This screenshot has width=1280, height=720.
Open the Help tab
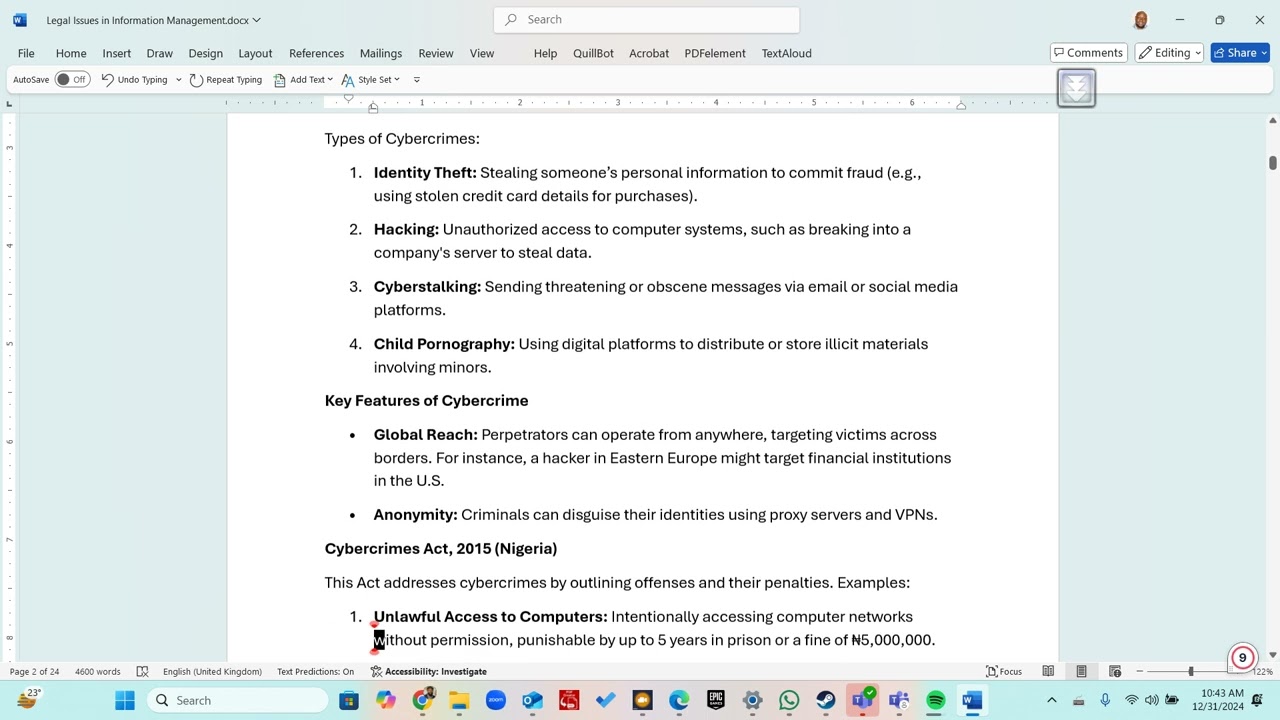tap(545, 53)
